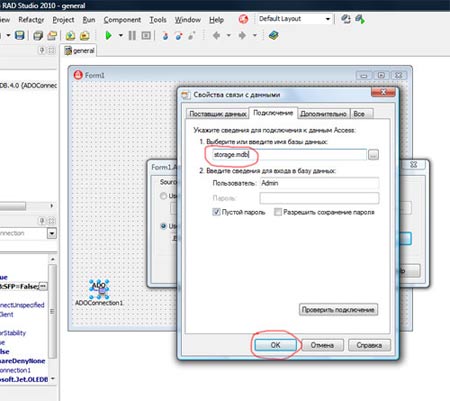
Task: Click the Step Over debug icon
Action: pyautogui.click(x=178, y=35)
